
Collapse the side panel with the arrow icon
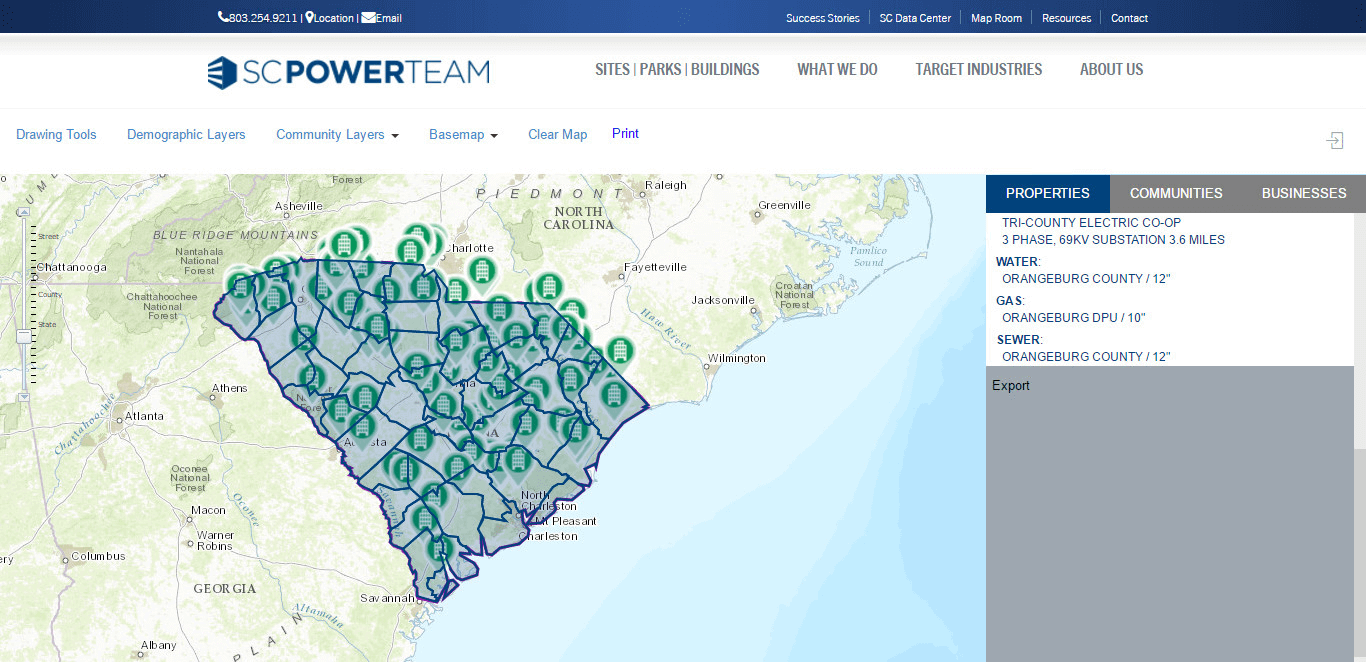point(1334,141)
